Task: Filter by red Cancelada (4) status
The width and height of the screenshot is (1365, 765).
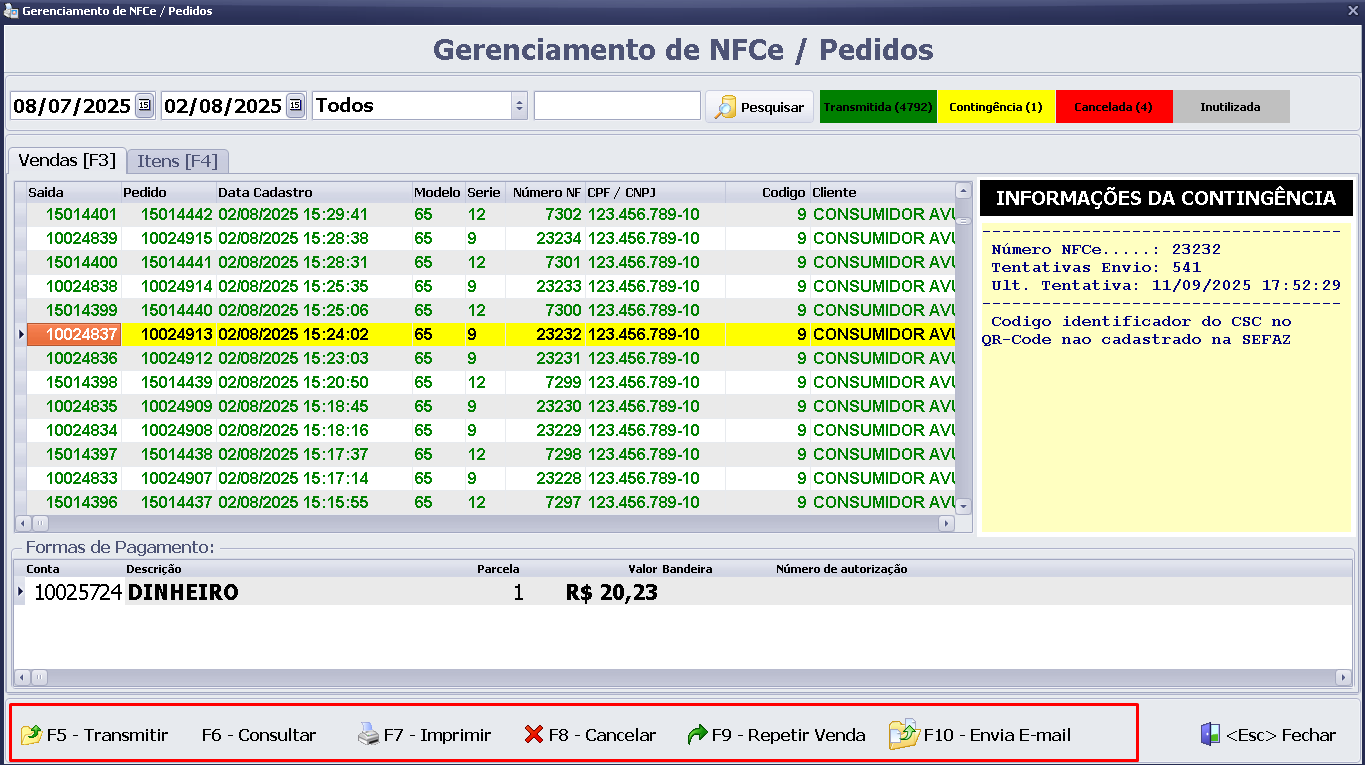Action: tap(1113, 107)
